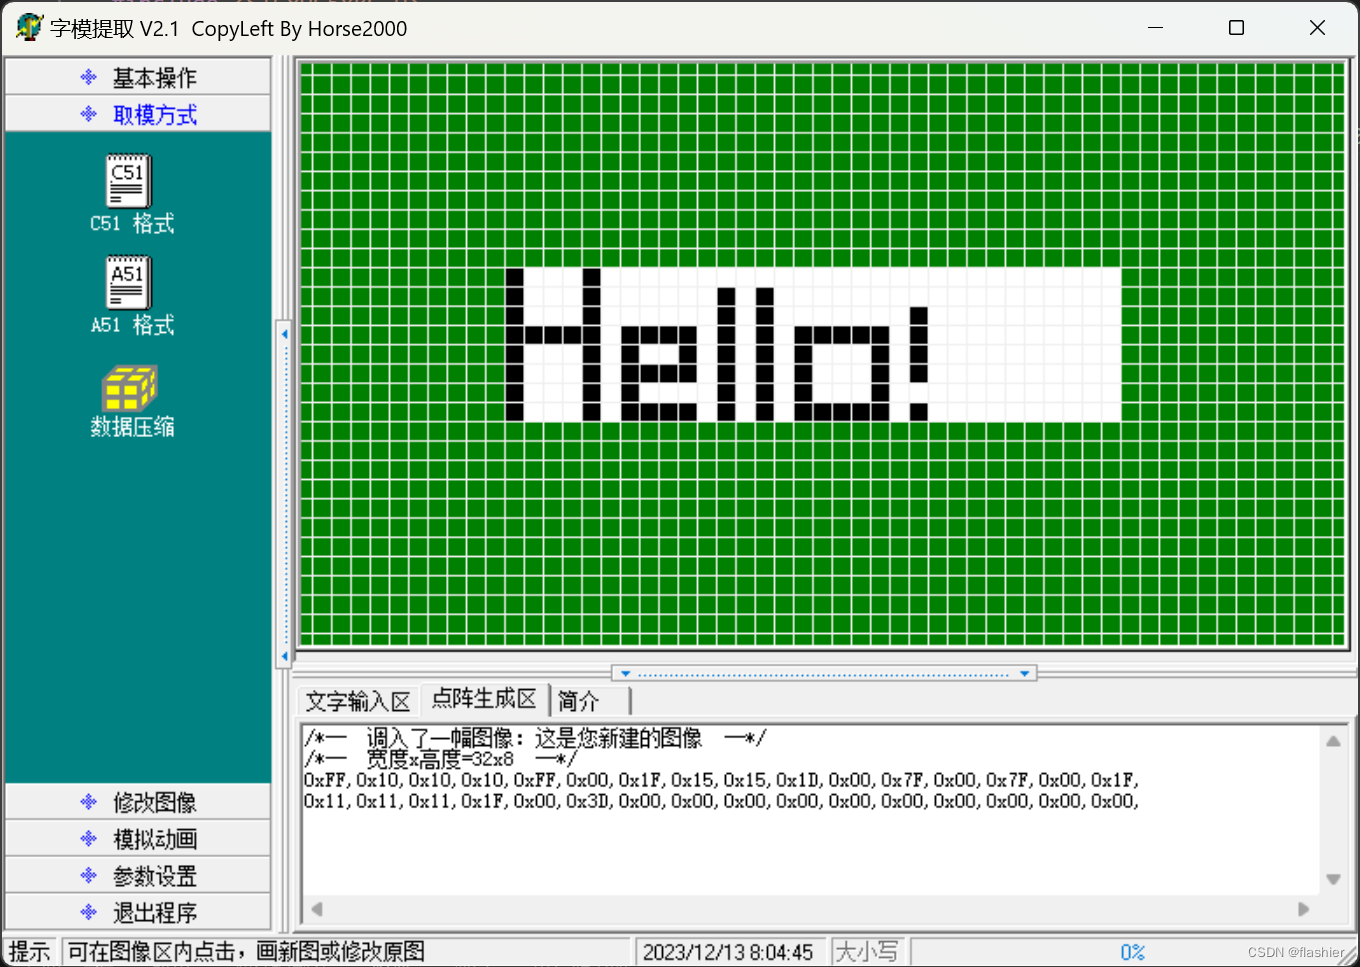This screenshot has height=967, width=1360.
Task: Click the second hex line starting 0x11
Action: tap(721, 801)
